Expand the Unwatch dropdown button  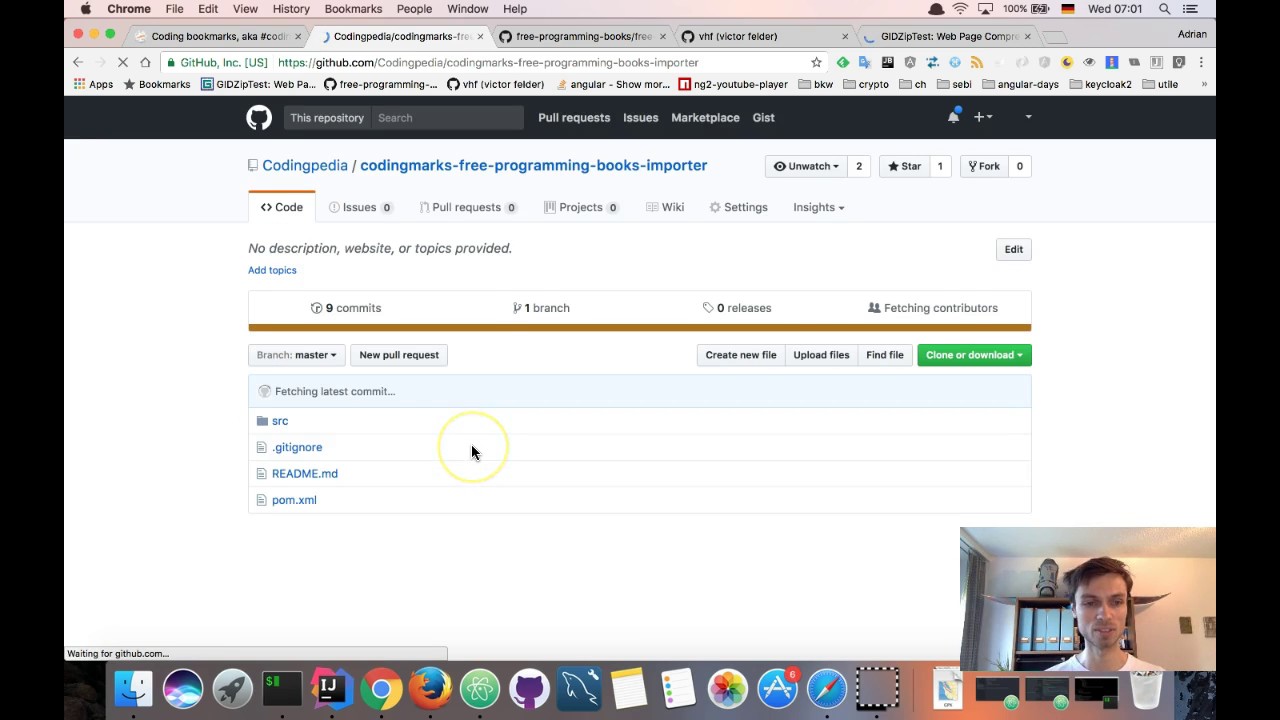(x=806, y=166)
